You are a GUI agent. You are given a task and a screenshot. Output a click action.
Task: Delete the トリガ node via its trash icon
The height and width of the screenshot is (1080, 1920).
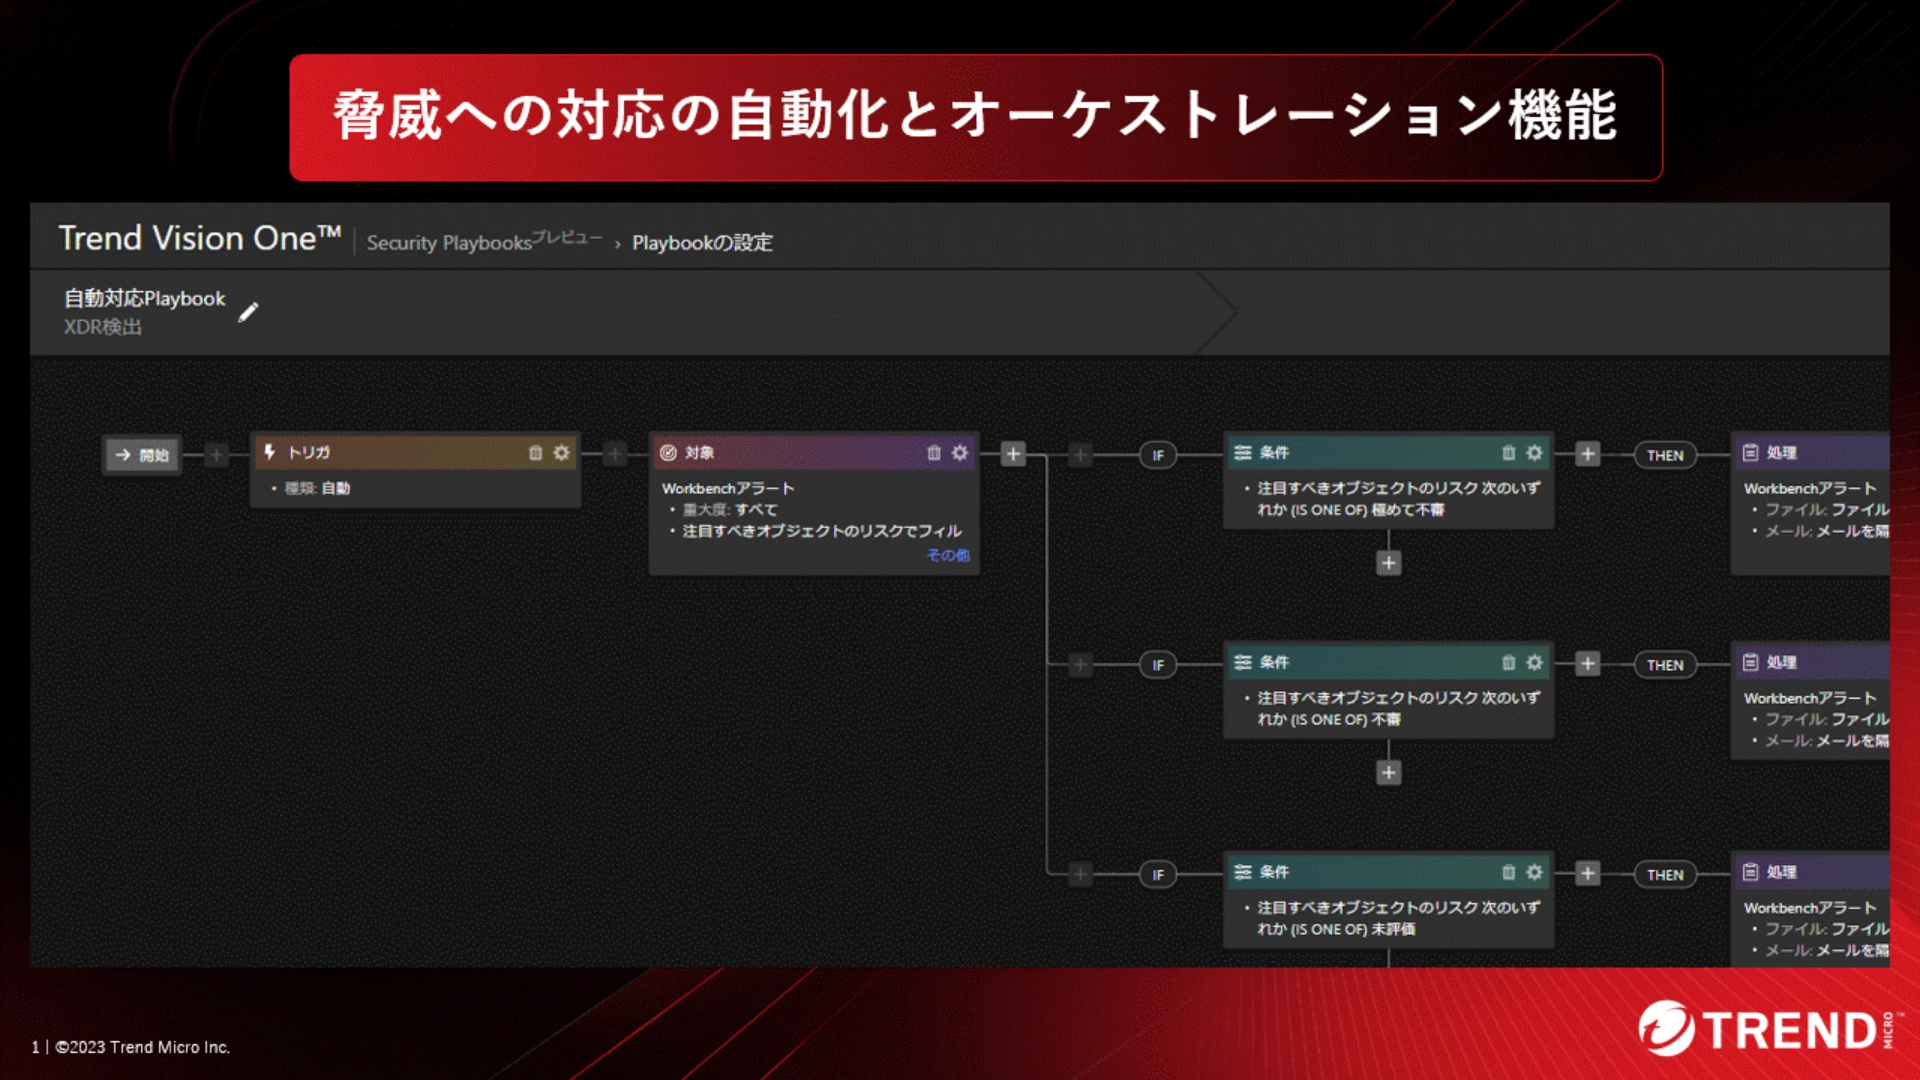535,453
